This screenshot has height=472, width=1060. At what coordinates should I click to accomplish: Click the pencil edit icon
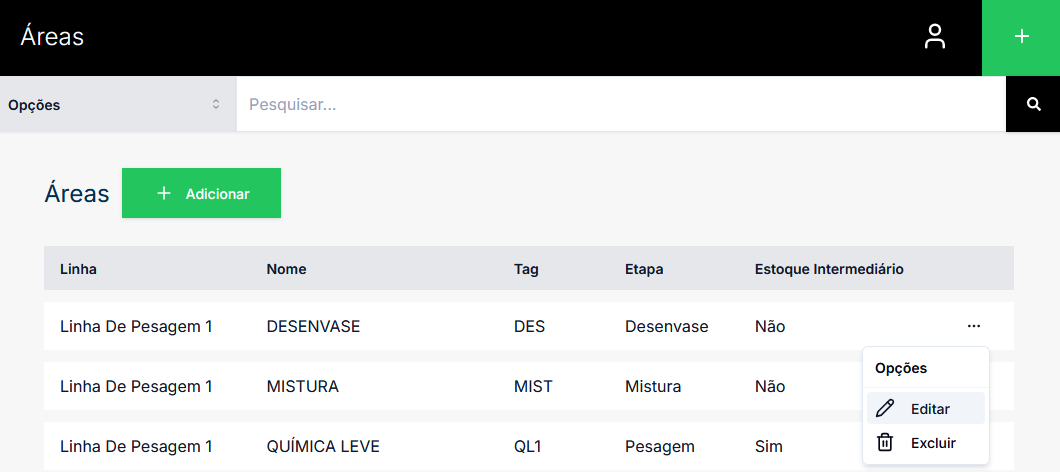[x=885, y=408]
